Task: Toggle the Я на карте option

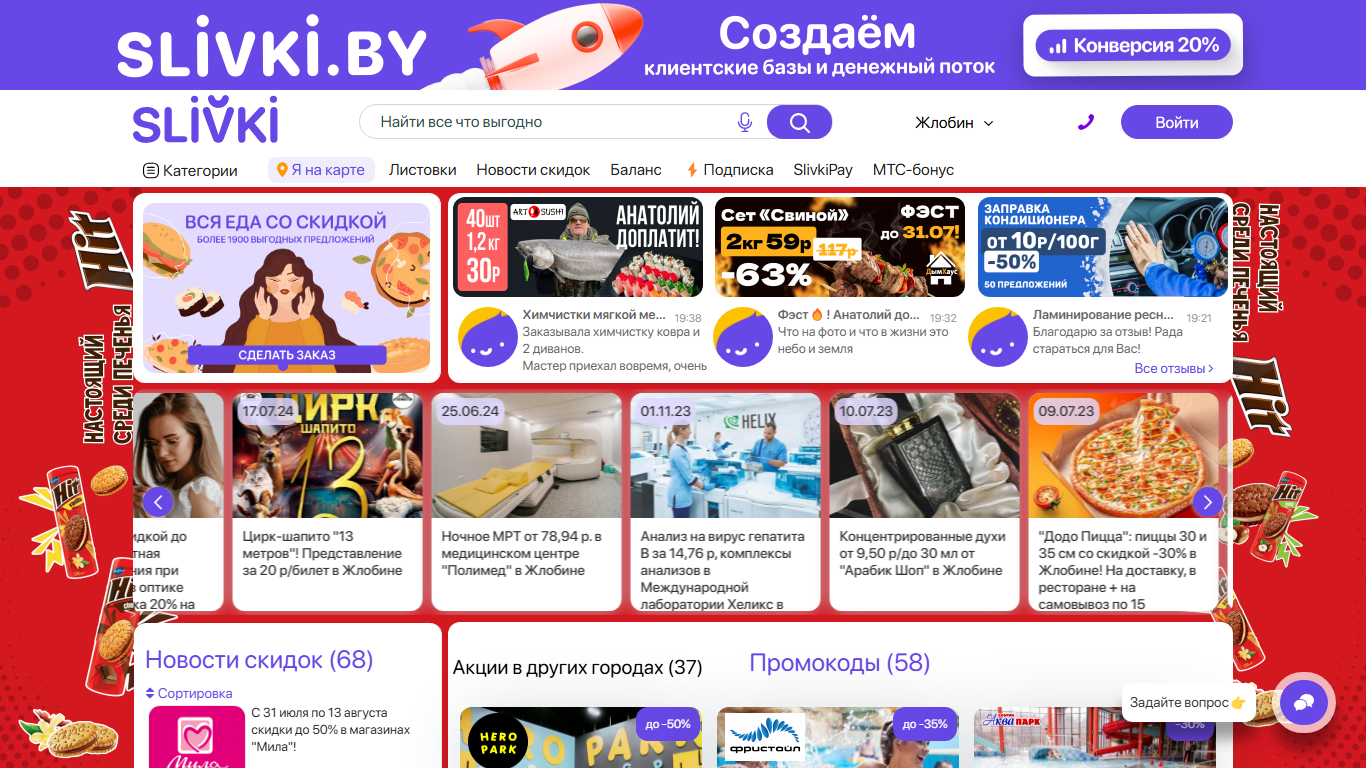Action: [x=321, y=170]
